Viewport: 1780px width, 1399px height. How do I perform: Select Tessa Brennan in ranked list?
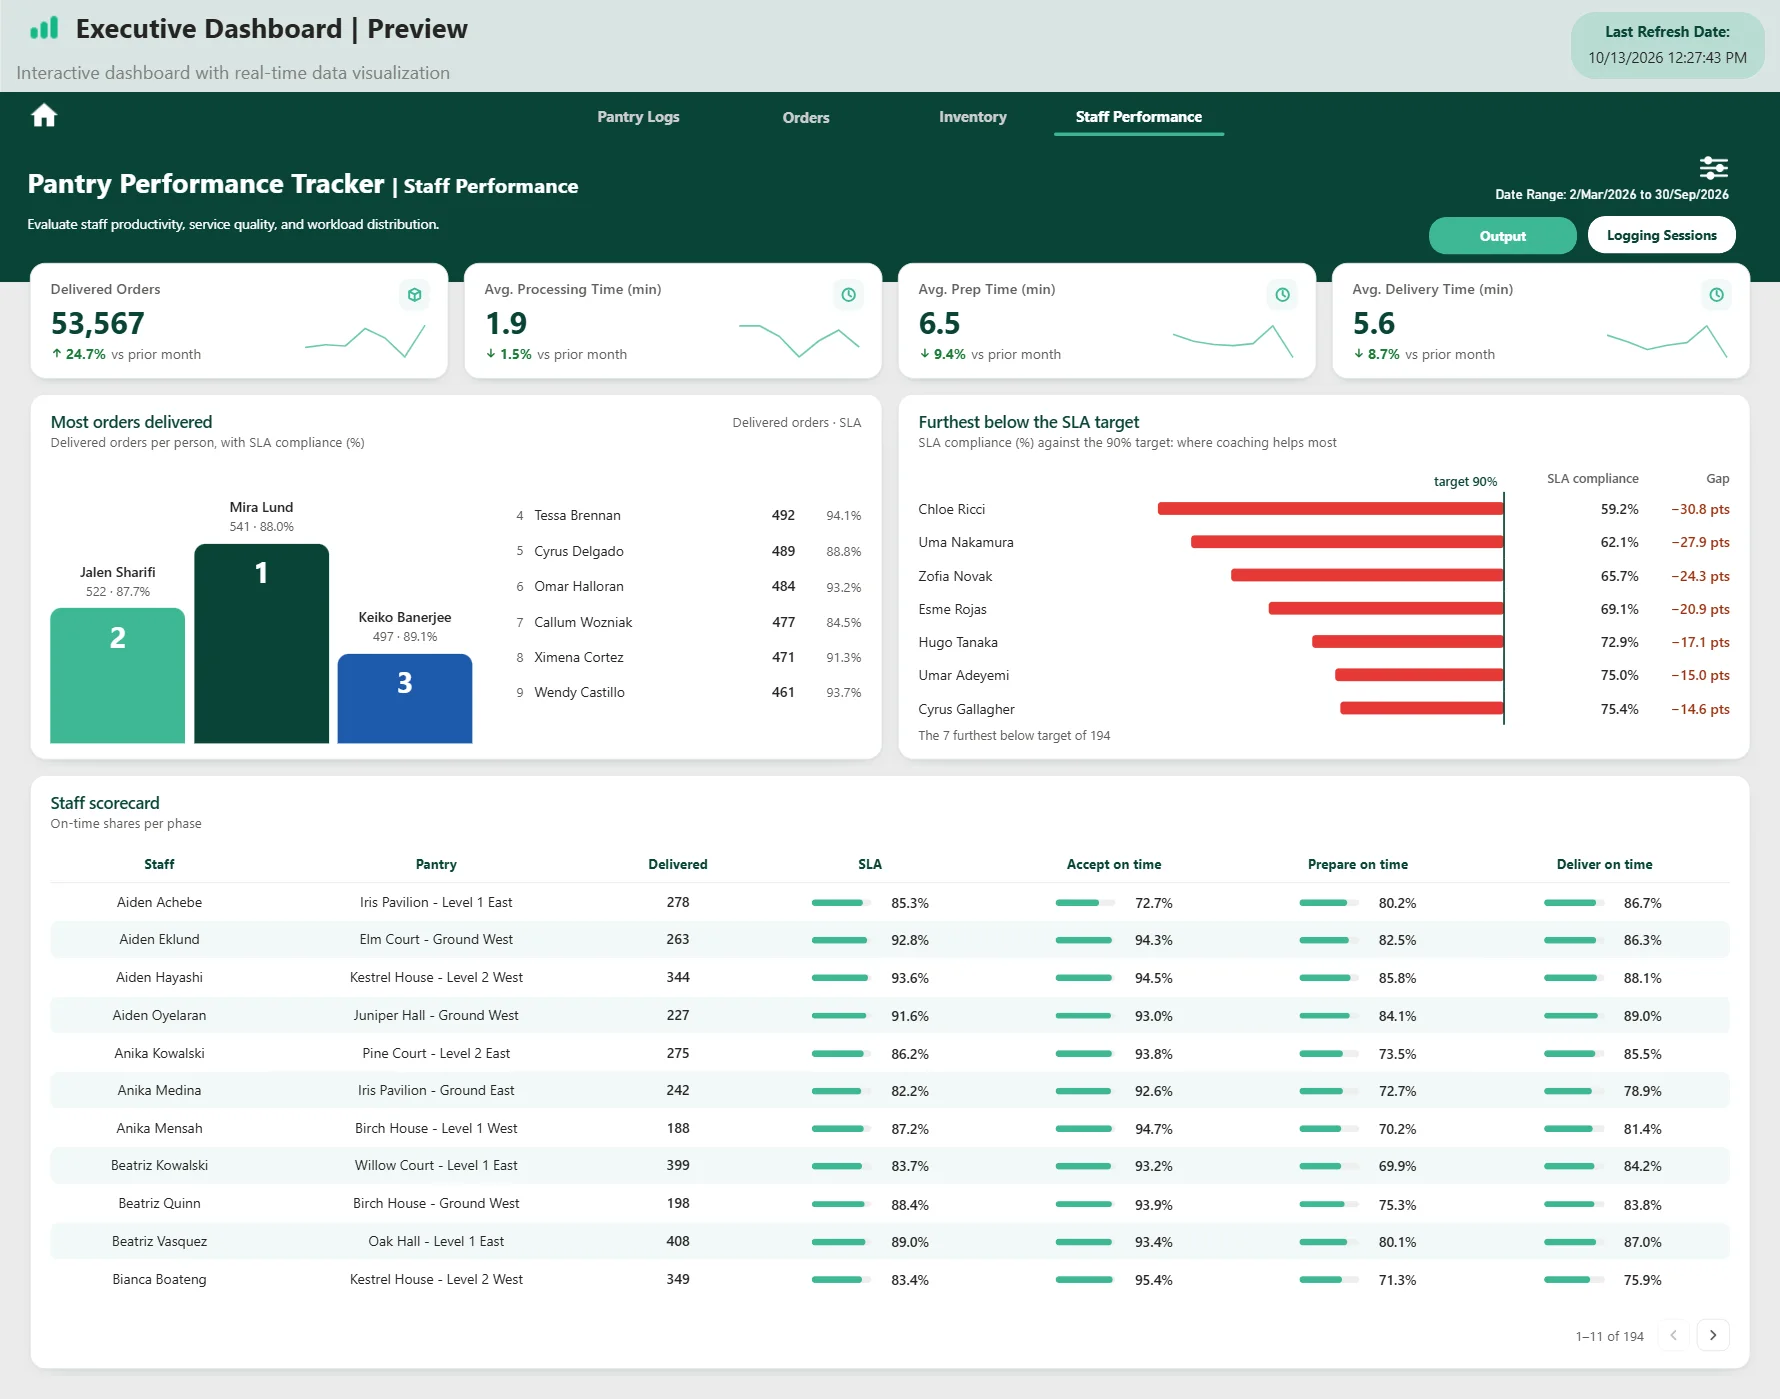pos(577,516)
